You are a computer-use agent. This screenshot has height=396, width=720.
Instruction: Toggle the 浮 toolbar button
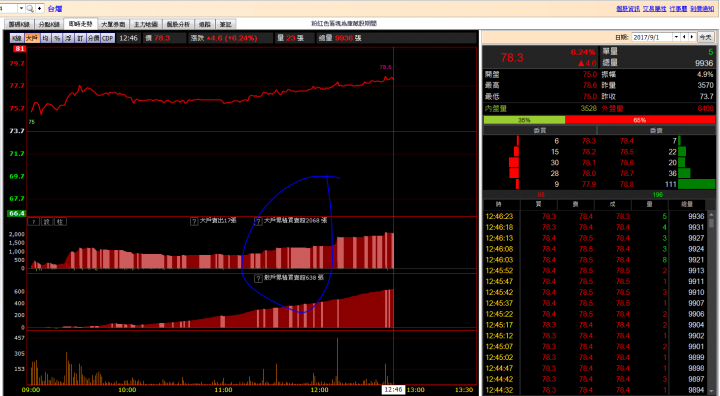click(x=68, y=38)
